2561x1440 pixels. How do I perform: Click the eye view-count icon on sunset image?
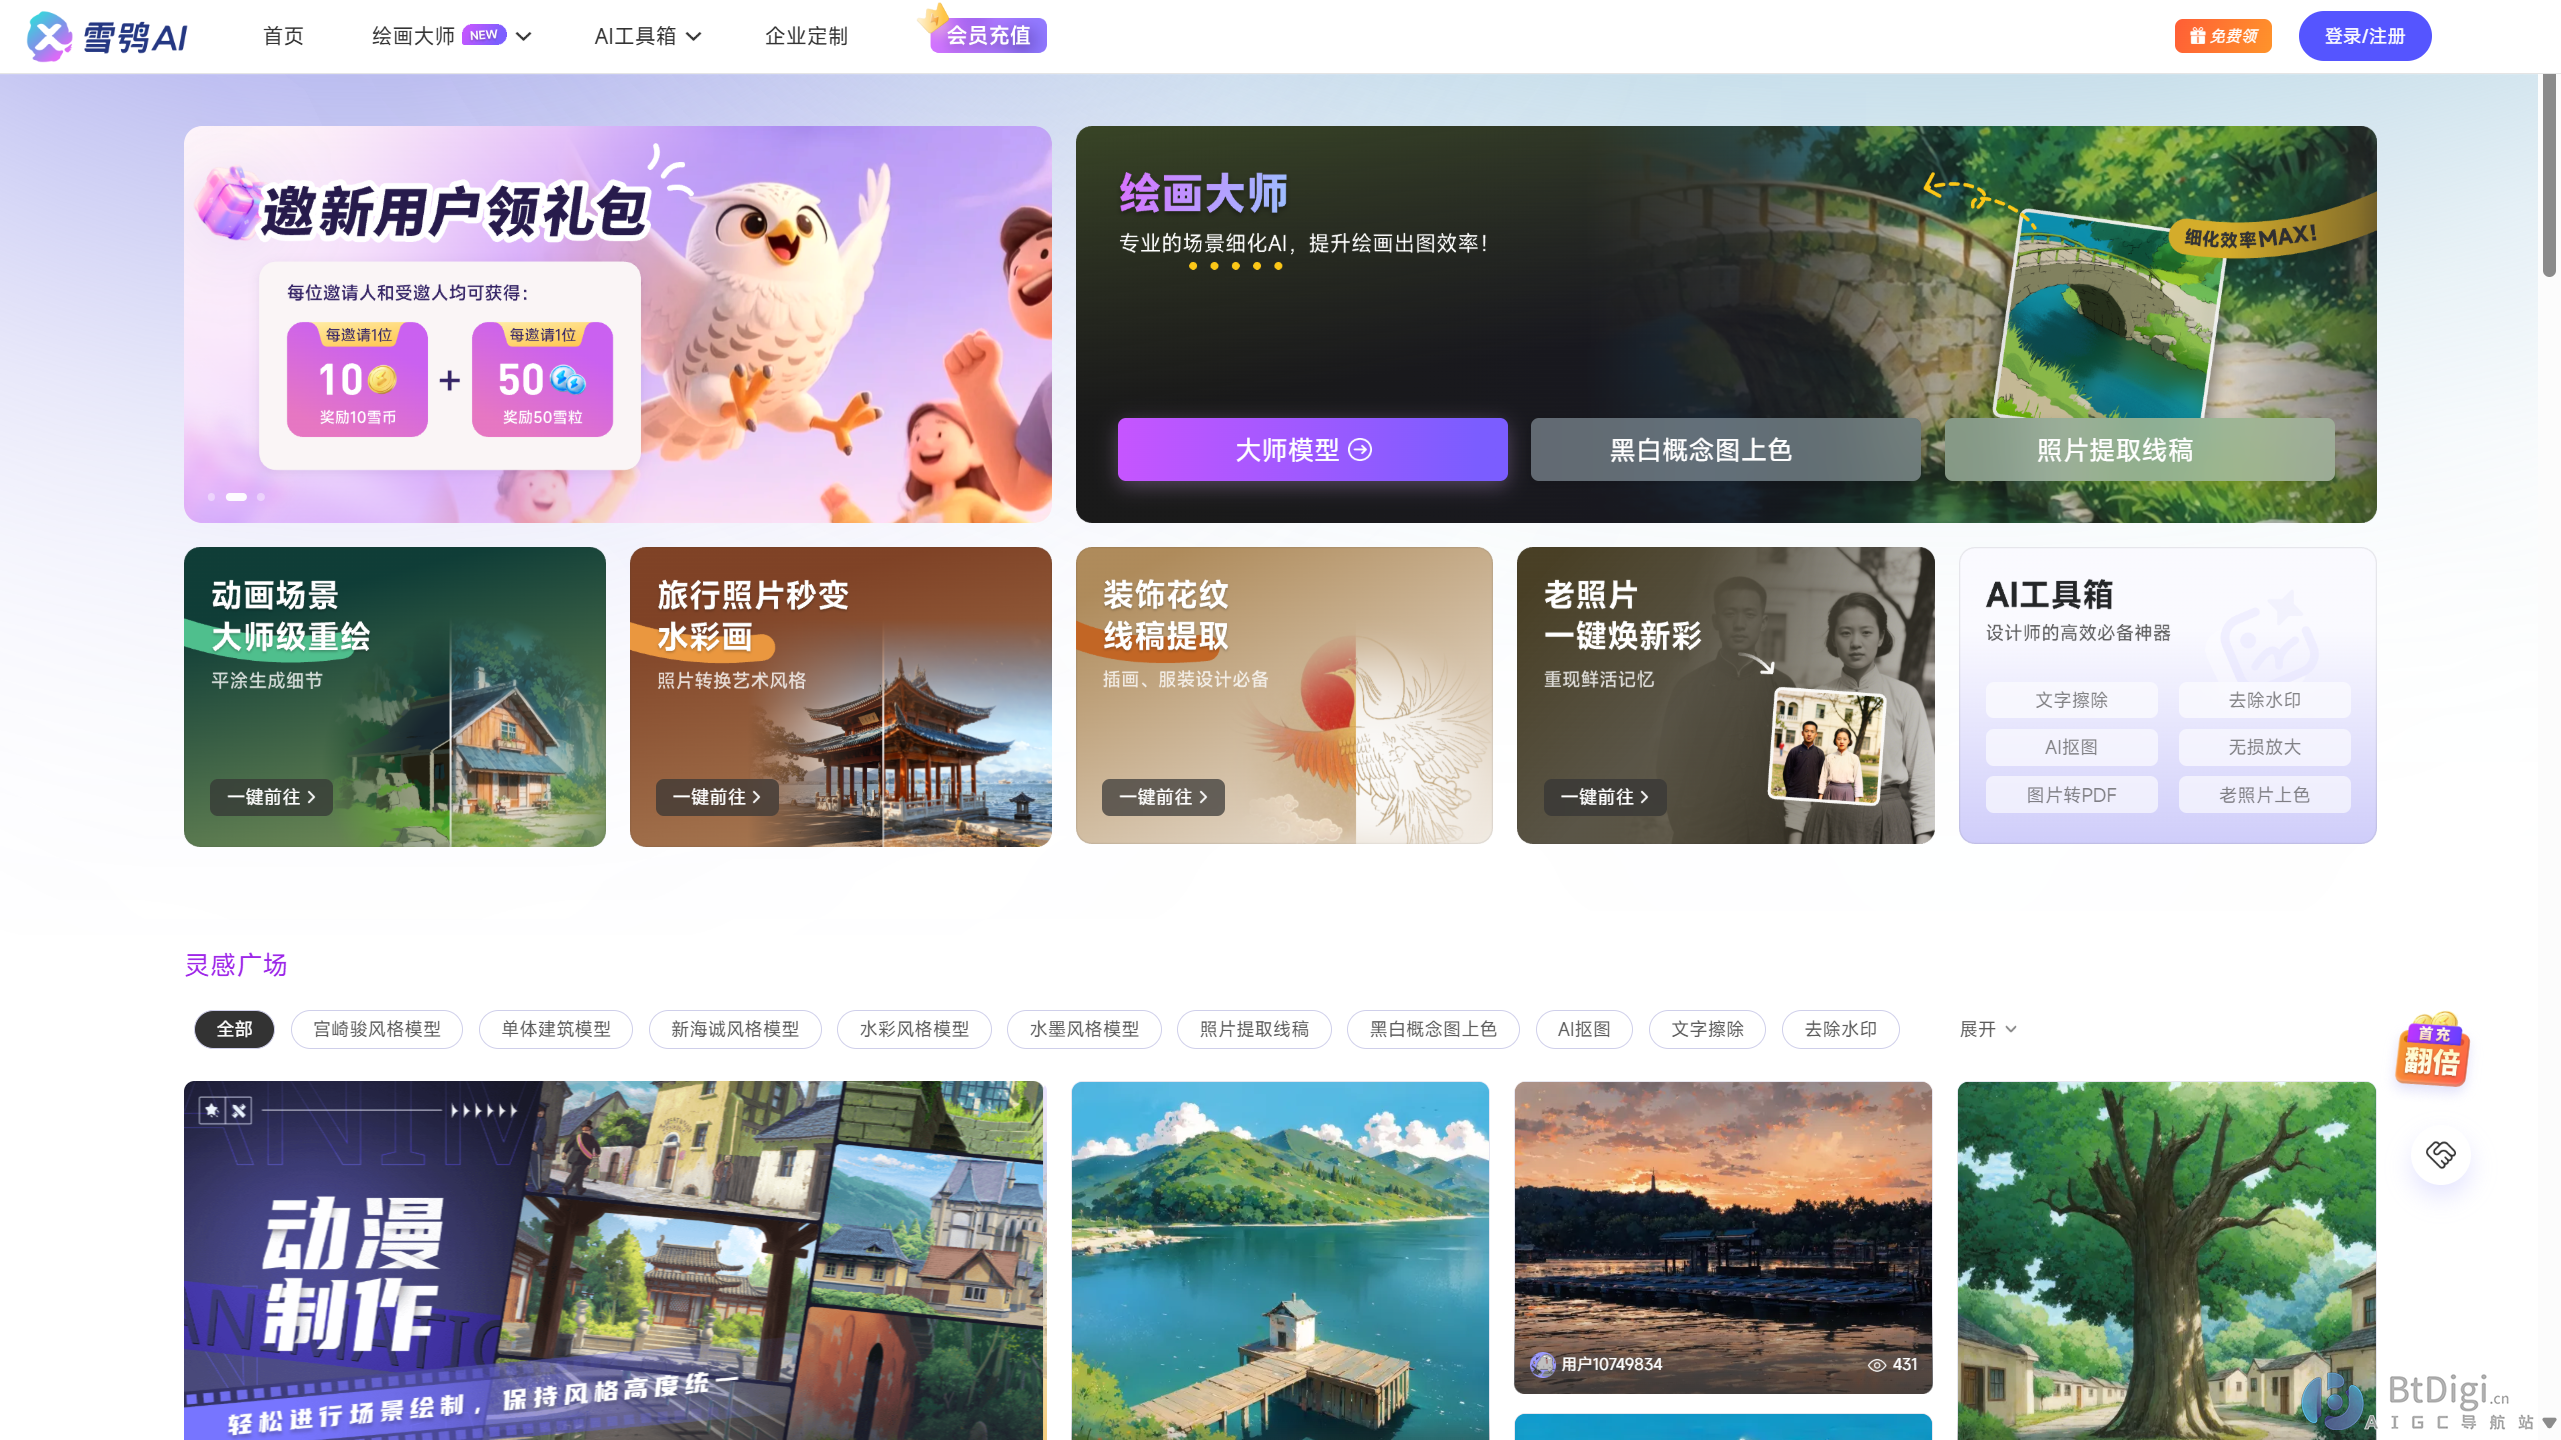click(x=1877, y=1365)
